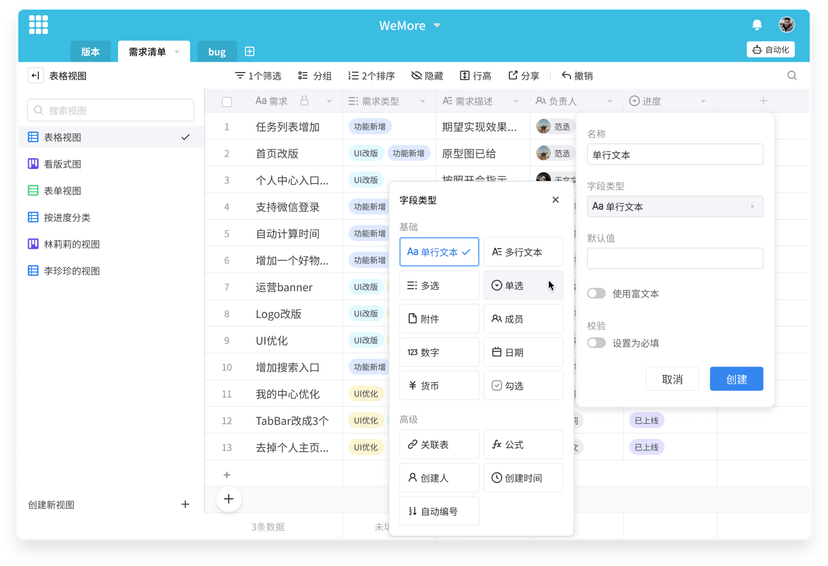The image size is (828, 566).
Task: Collapse the sidebar with the arrow icon
Action: [x=35, y=76]
